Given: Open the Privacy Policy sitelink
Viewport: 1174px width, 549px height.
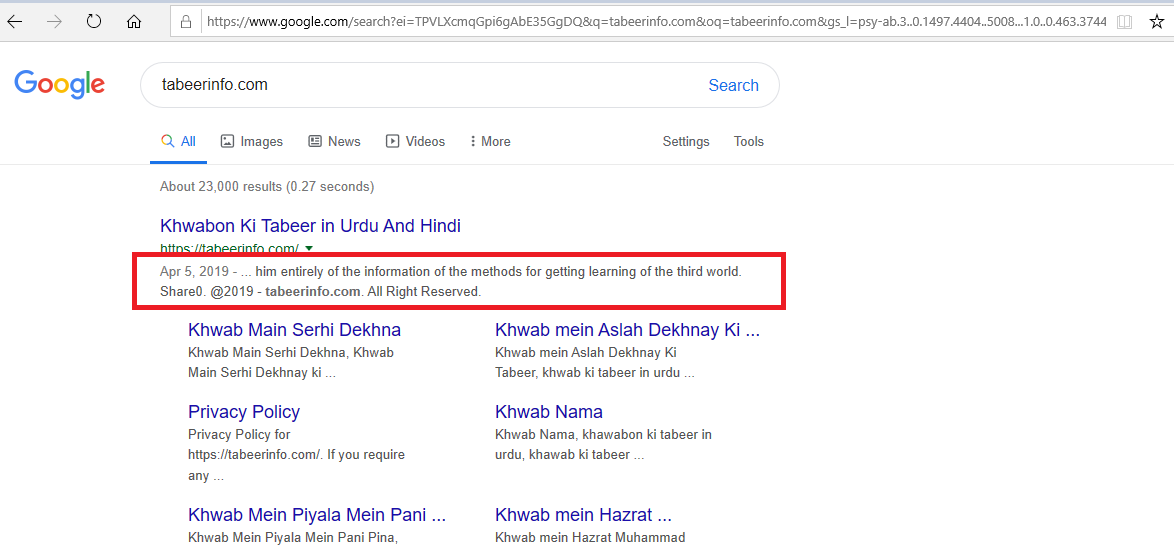Looking at the screenshot, I should click(243, 412).
